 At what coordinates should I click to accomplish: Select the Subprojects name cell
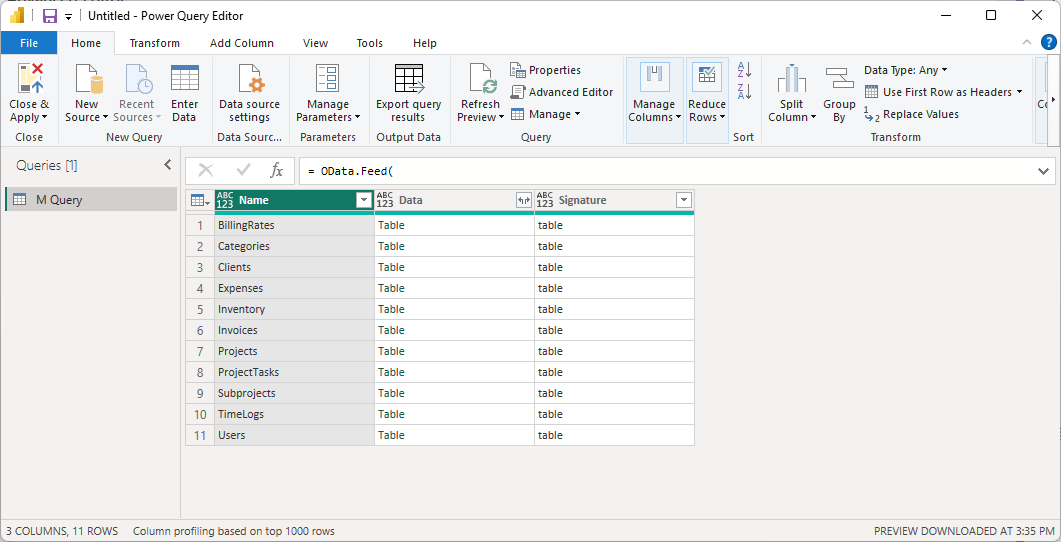point(294,393)
